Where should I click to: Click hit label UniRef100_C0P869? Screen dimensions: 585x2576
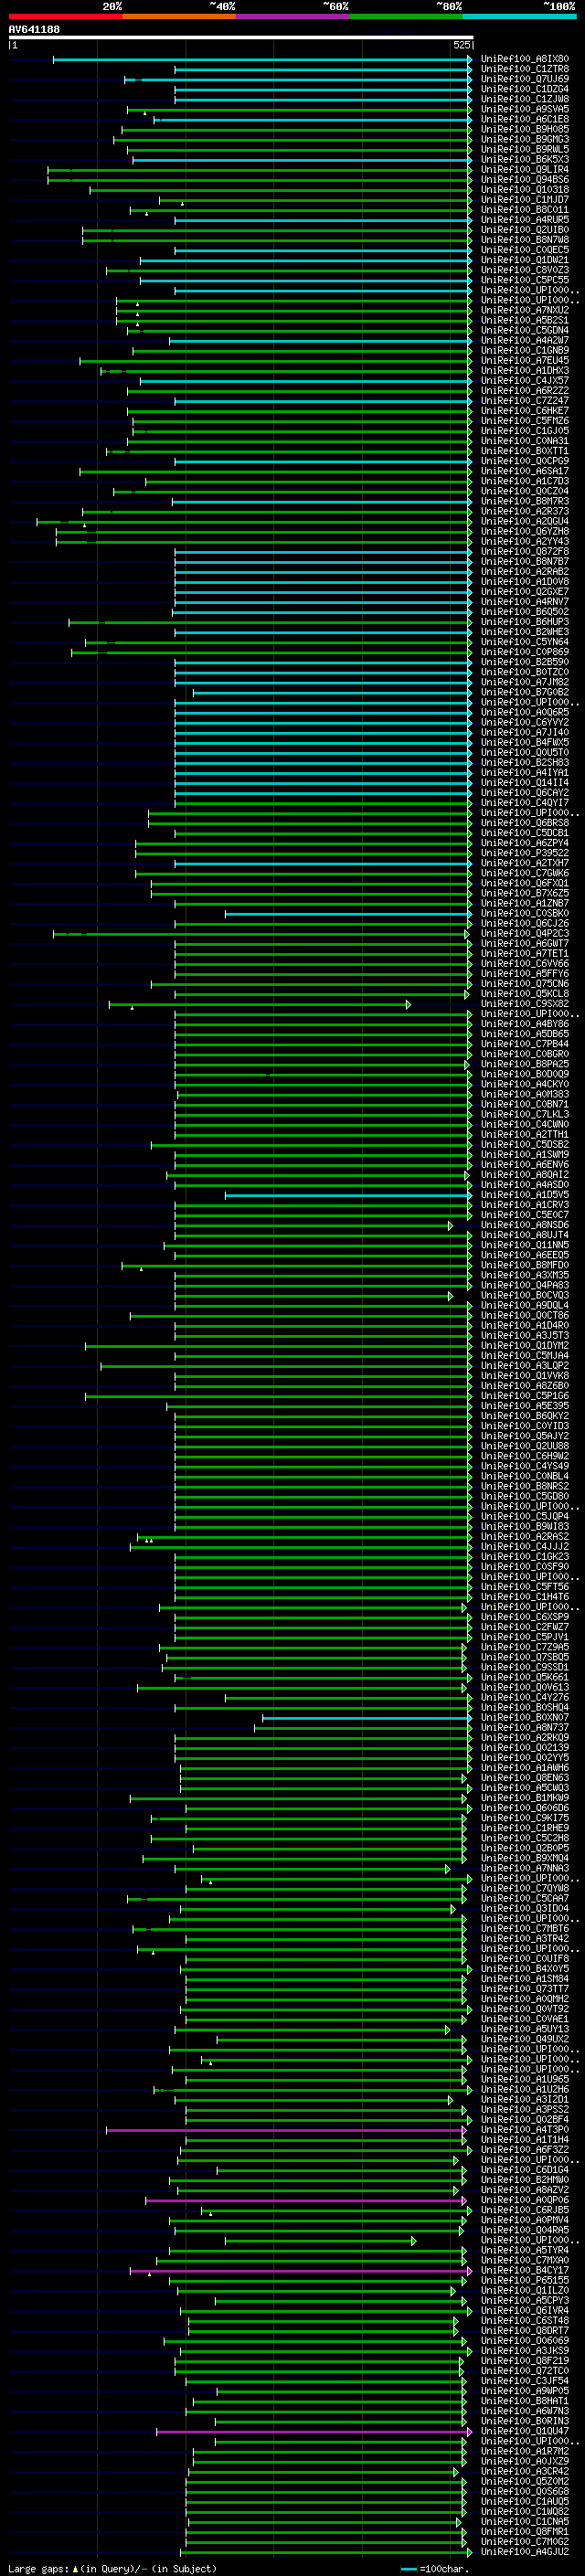(x=525, y=652)
